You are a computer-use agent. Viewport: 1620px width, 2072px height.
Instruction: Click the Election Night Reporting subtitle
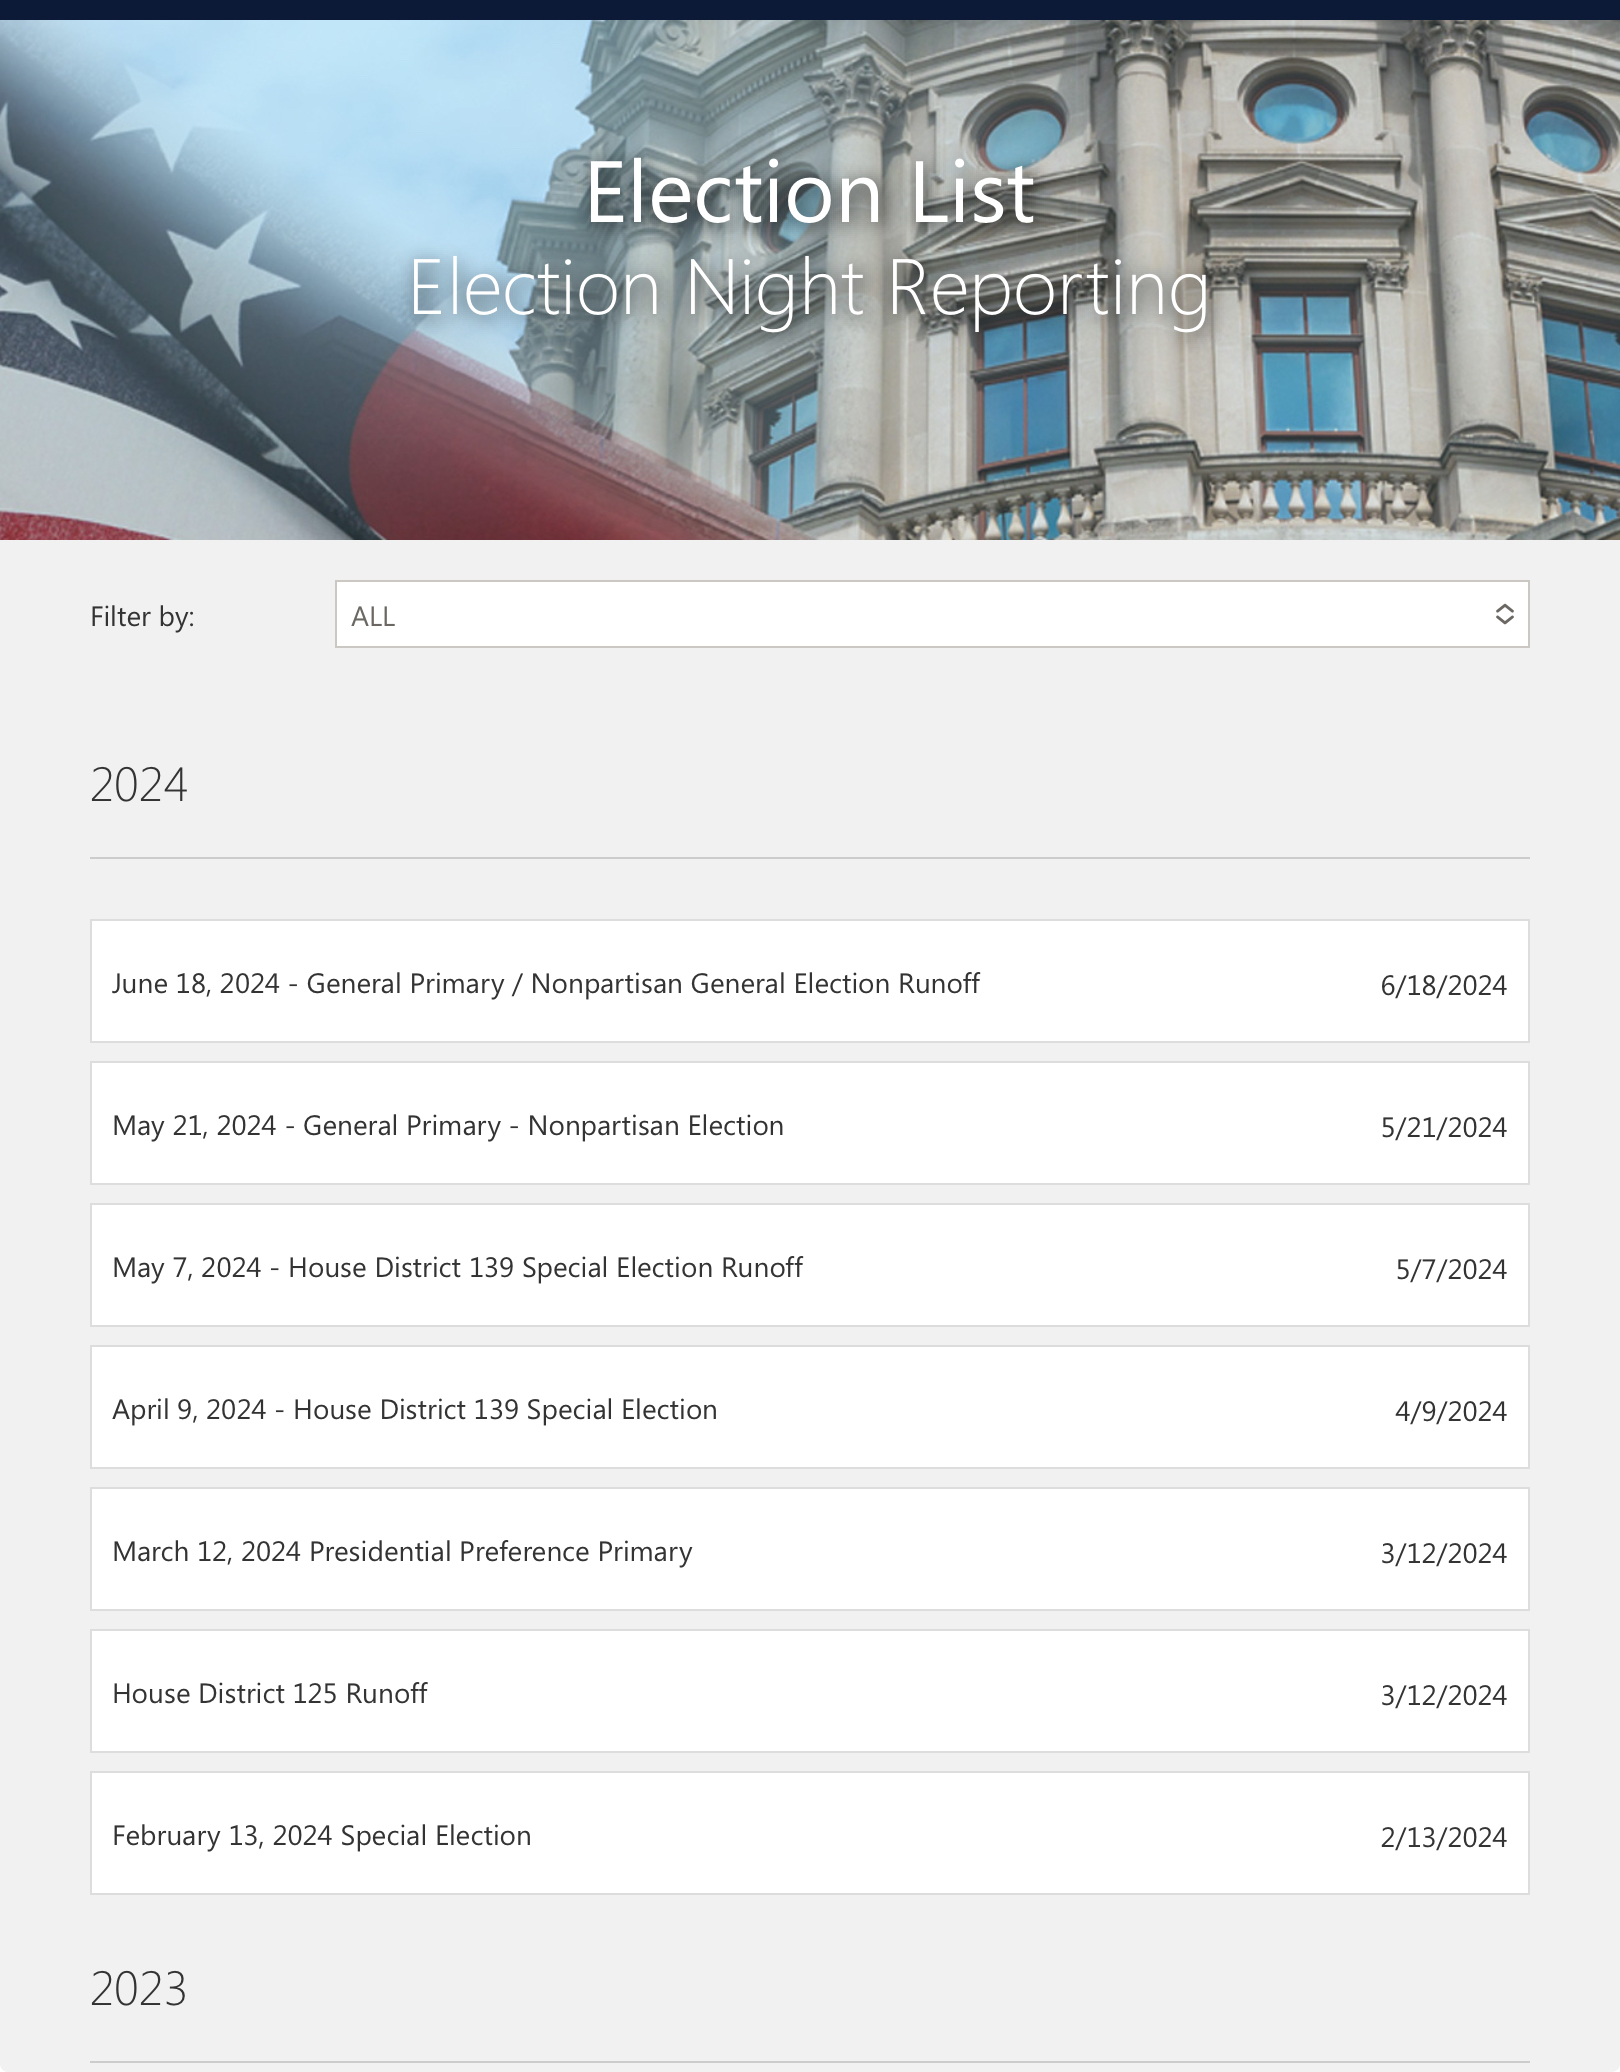[810, 289]
